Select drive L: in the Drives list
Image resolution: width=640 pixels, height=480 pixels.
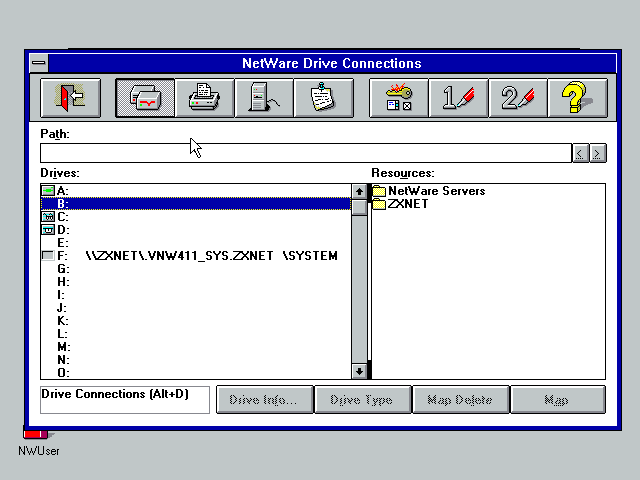[196, 334]
